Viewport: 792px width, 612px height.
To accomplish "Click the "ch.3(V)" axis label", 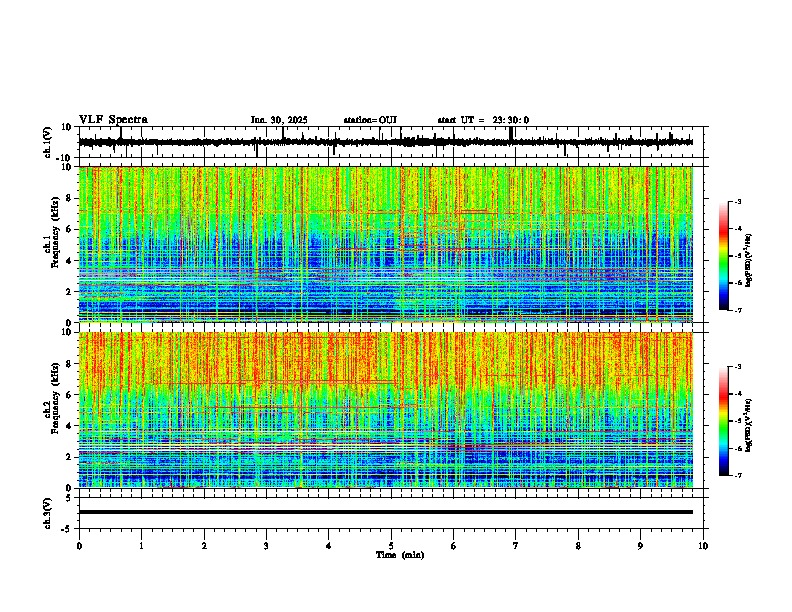I will click(48, 513).
